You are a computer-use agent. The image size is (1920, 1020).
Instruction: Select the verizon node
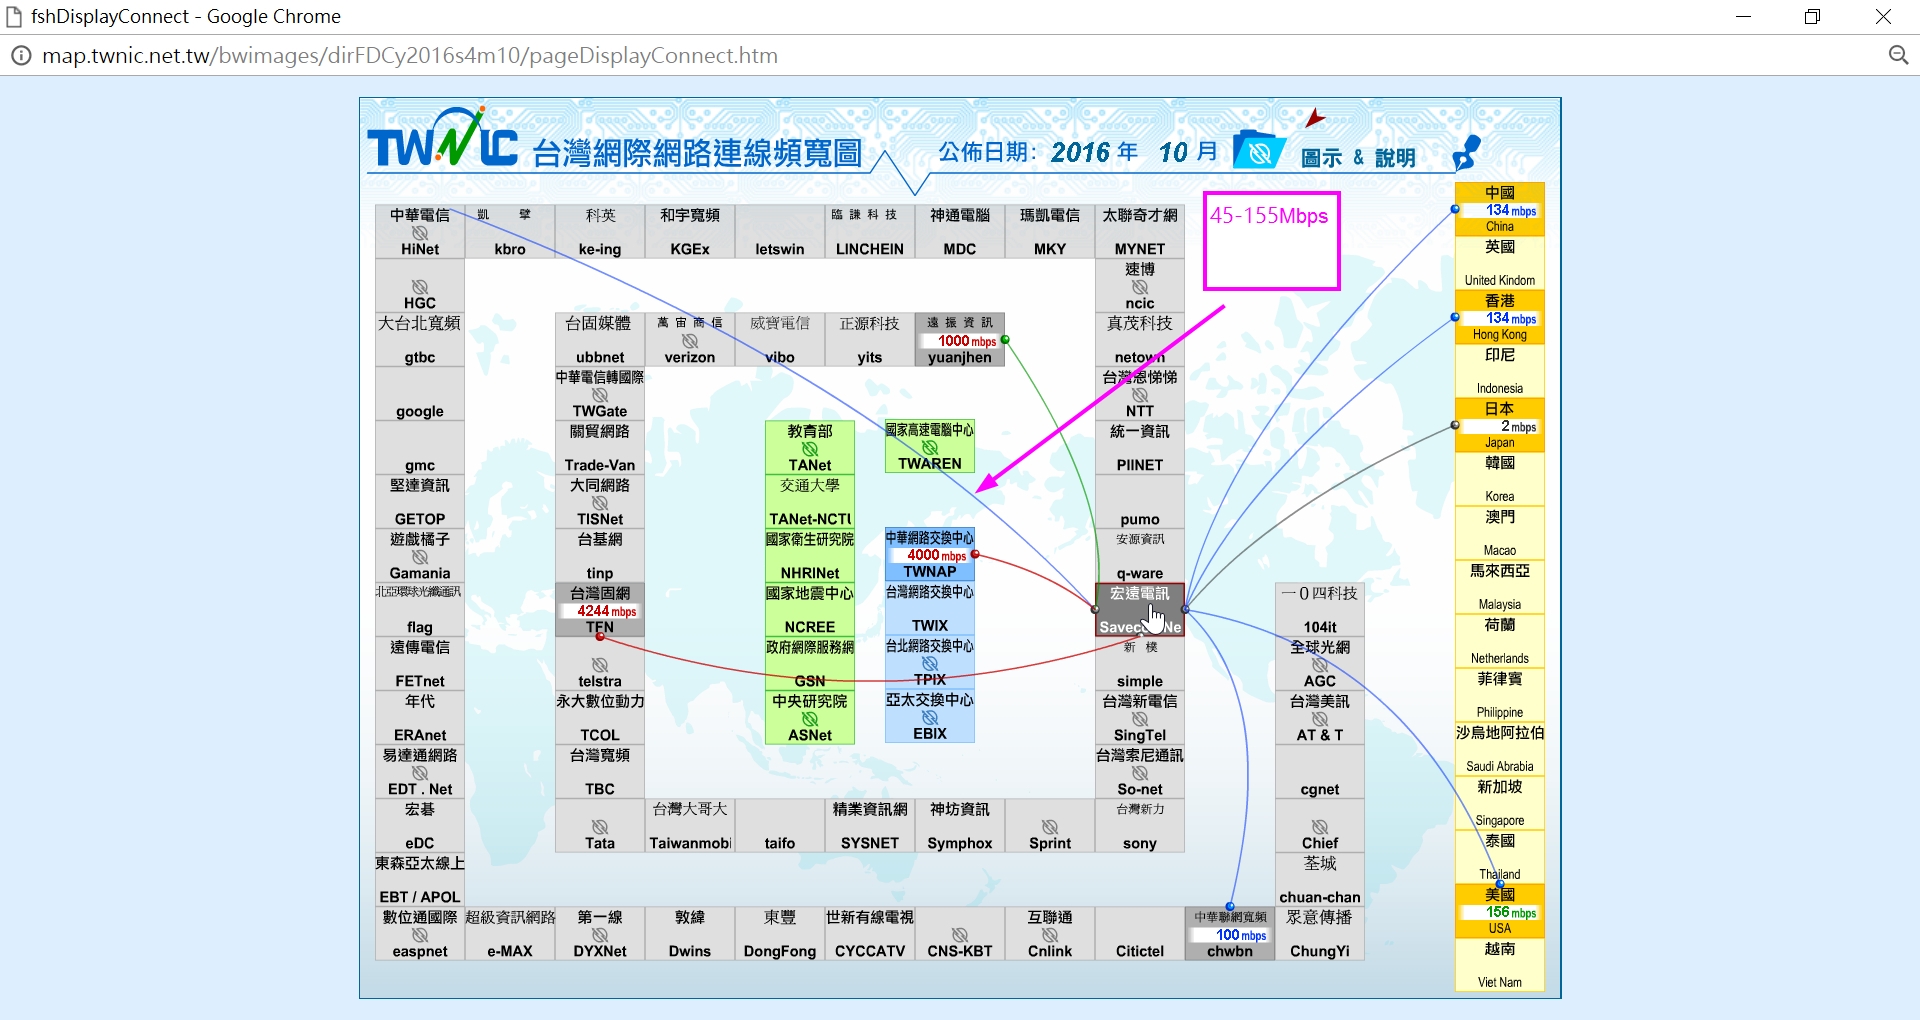690,340
